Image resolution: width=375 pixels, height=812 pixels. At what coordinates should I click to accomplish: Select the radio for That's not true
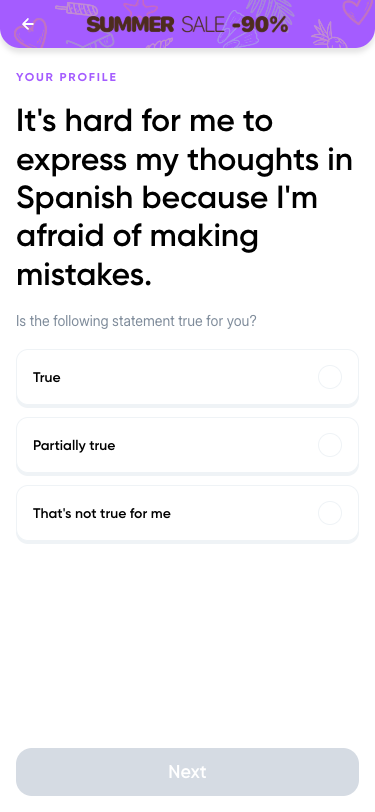330,513
